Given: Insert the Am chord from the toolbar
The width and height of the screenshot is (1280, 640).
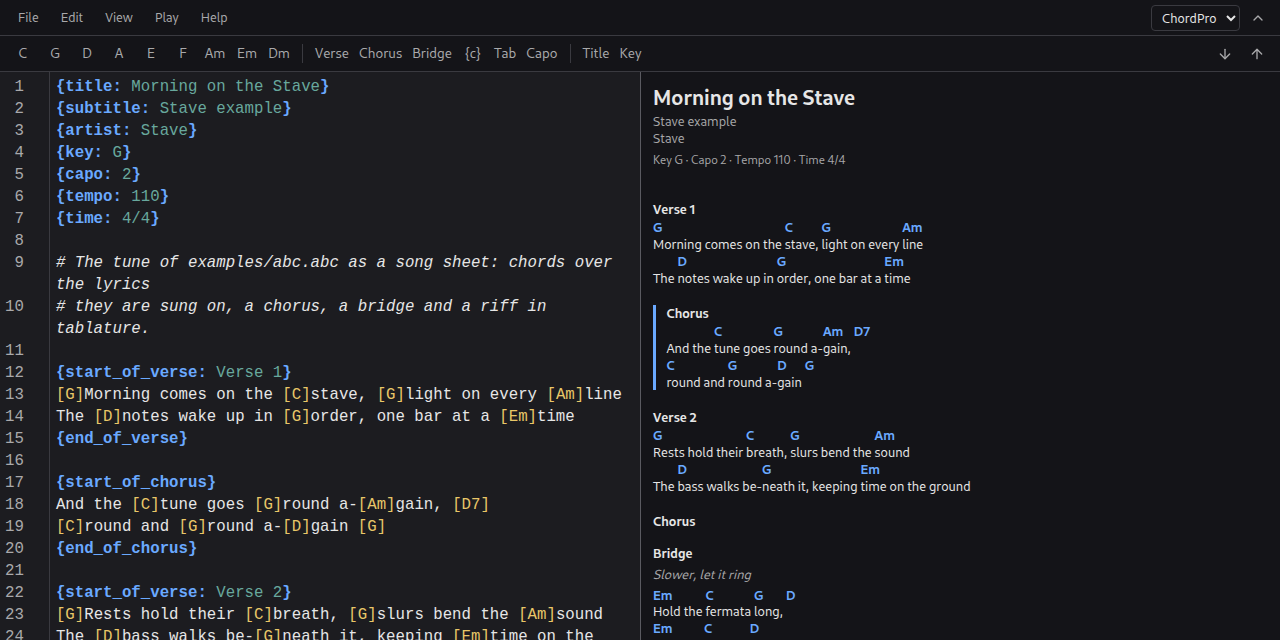Looking at the screenshot, I should pyautogui.click(x=215, y=54).
